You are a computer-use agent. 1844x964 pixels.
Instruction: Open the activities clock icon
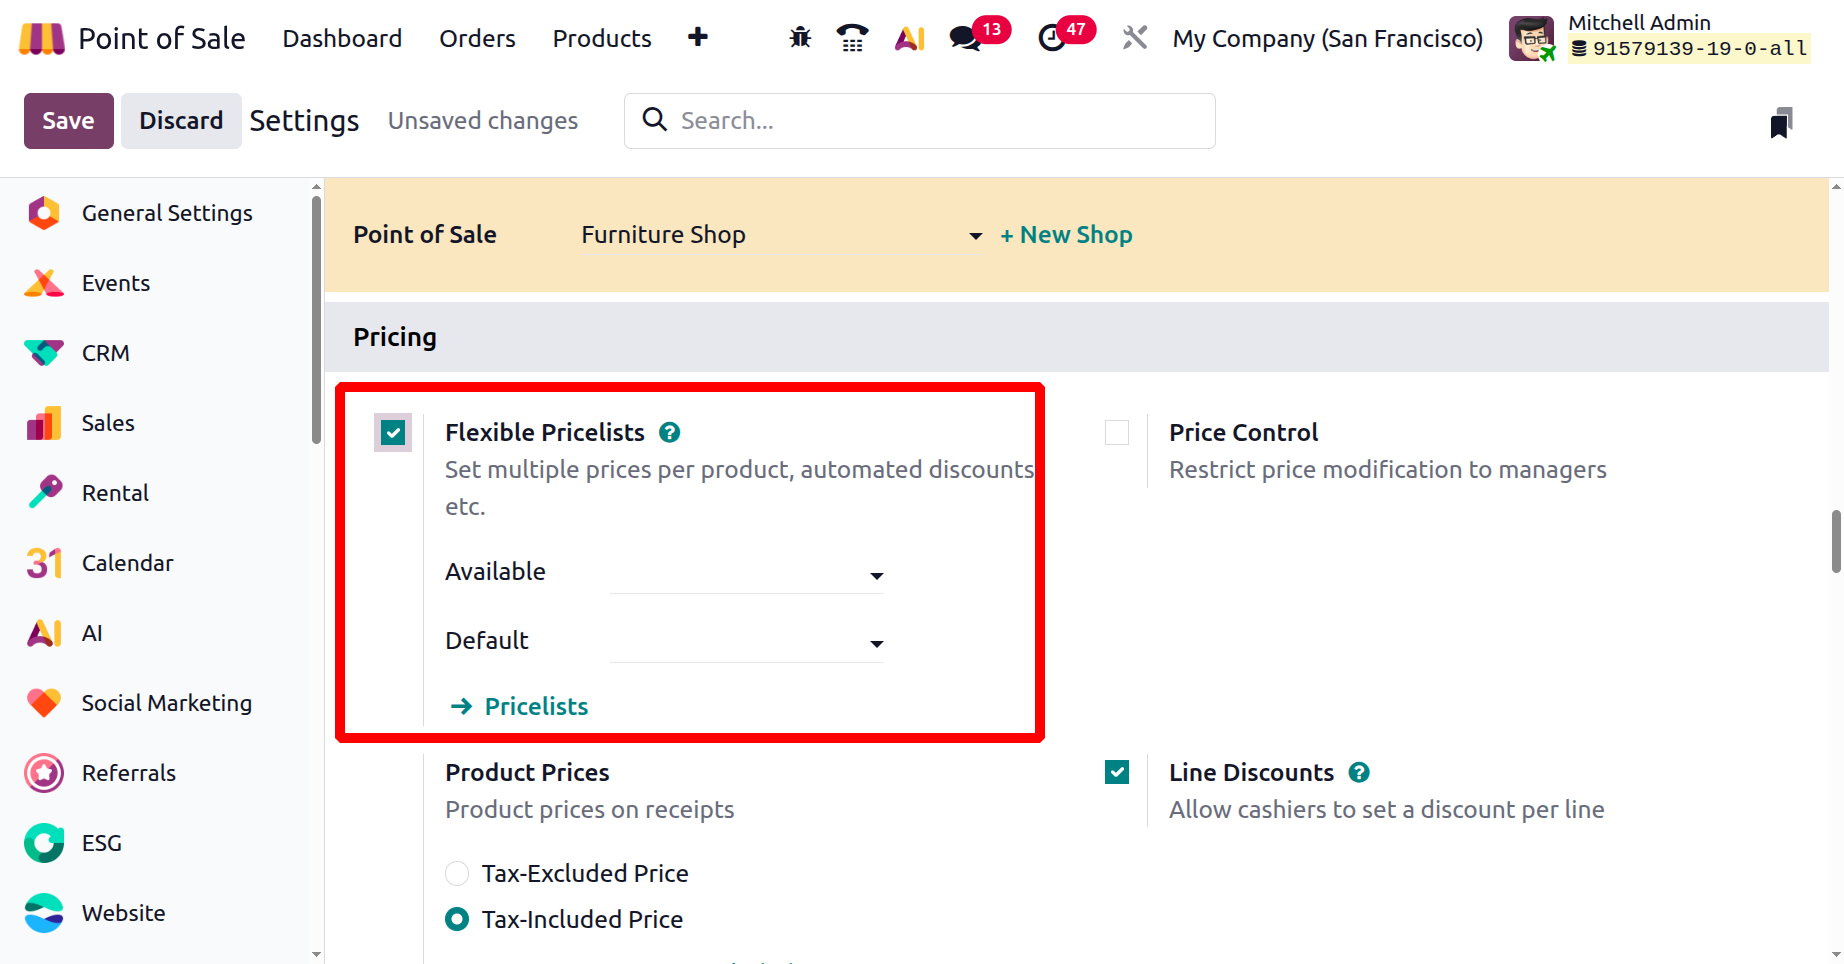click(x=1052, y=38)
